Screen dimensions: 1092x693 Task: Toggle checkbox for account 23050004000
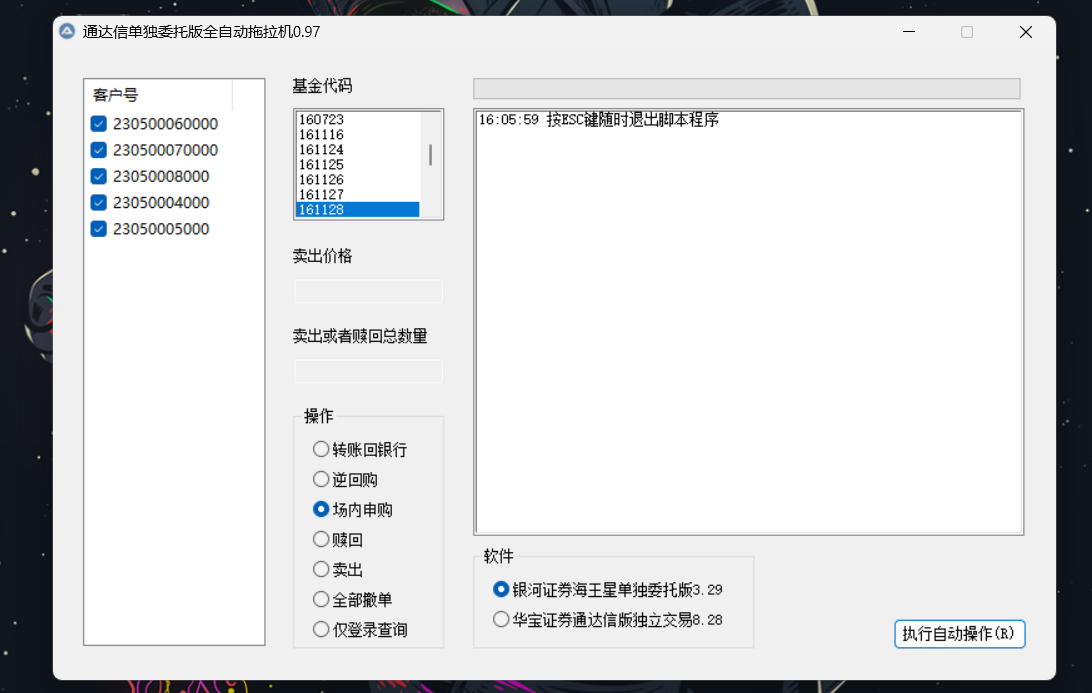pyautogui.click(x=98, y=203)
